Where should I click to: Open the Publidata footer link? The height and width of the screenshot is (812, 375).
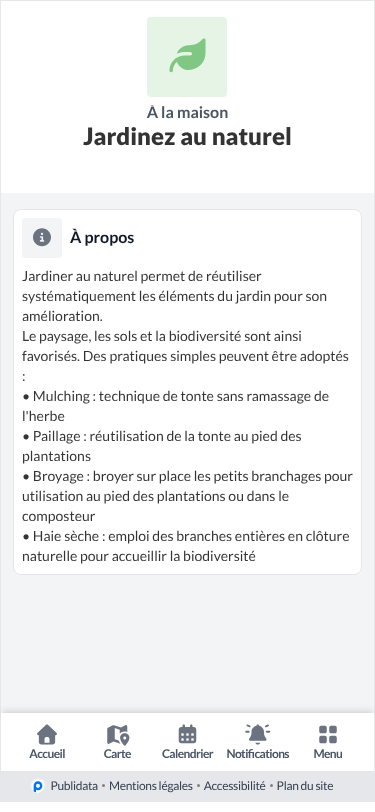pyautogui.click(x=74, y=786)
